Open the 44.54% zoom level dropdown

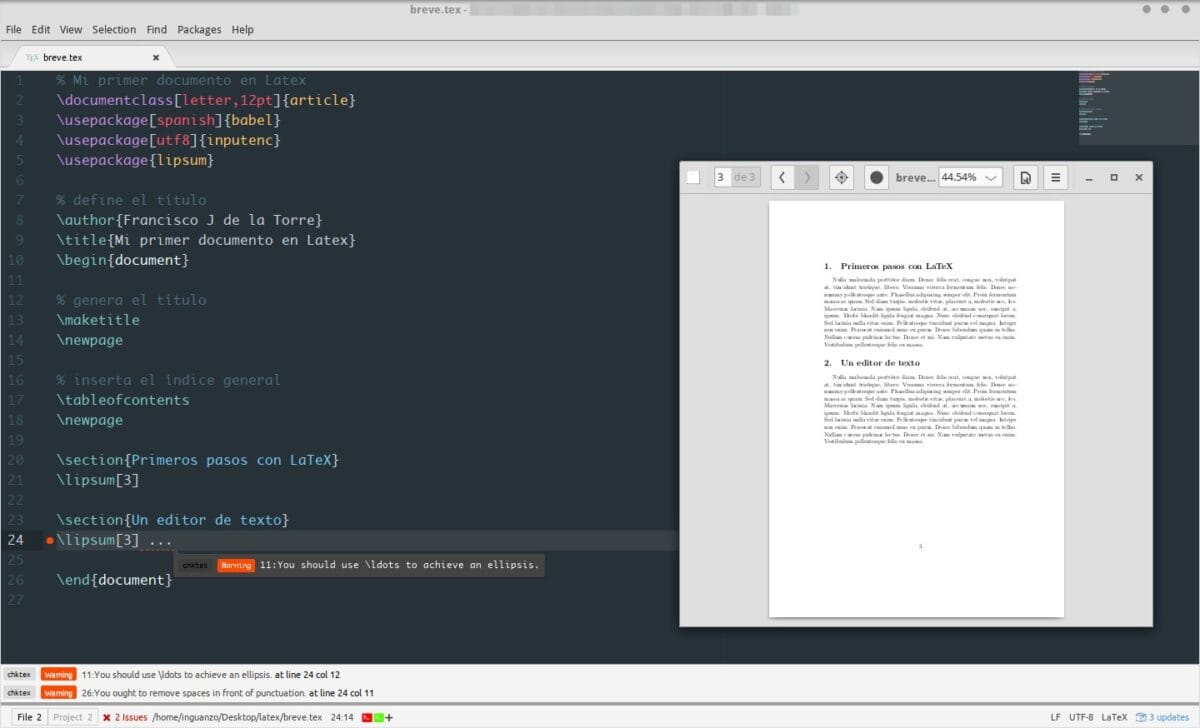point(972,177)
